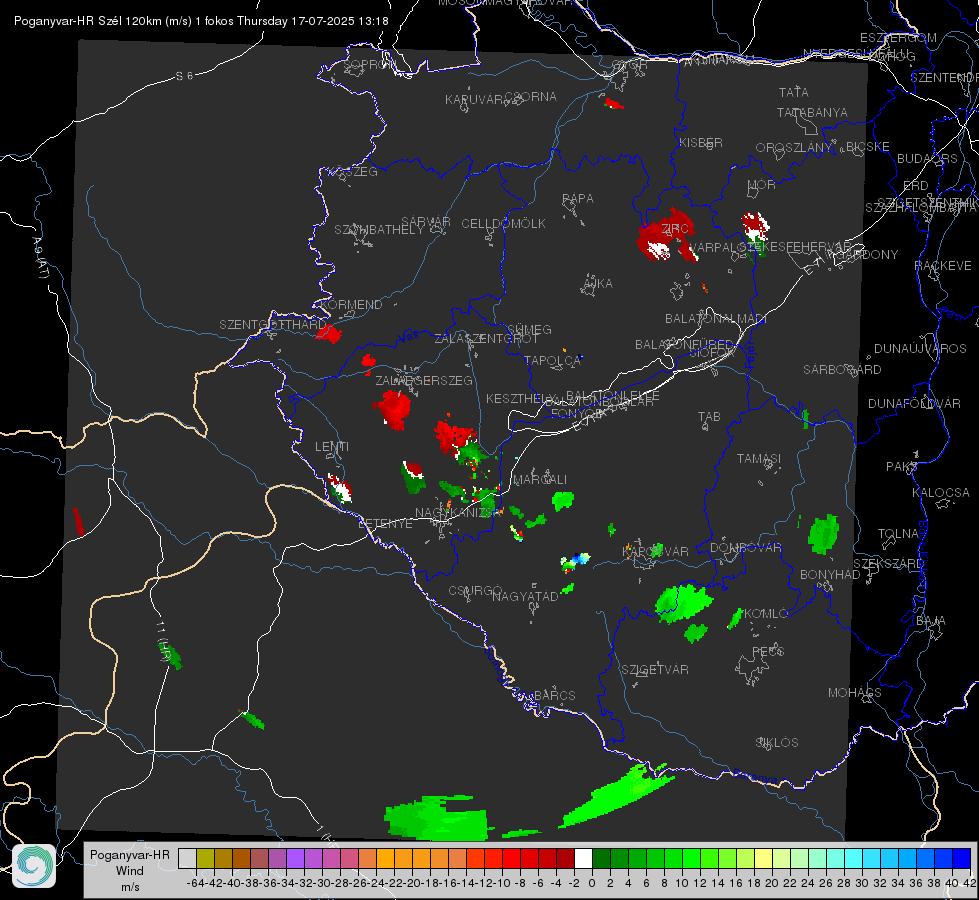Select the BONYHÁD city label

pyautogui.click(x=830, y=575)
